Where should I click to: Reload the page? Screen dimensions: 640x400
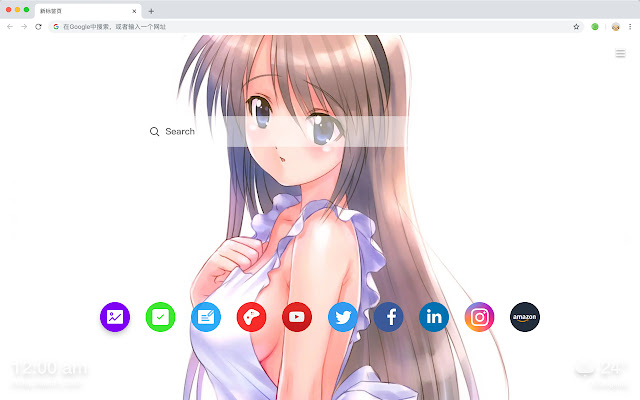point(38,27)
